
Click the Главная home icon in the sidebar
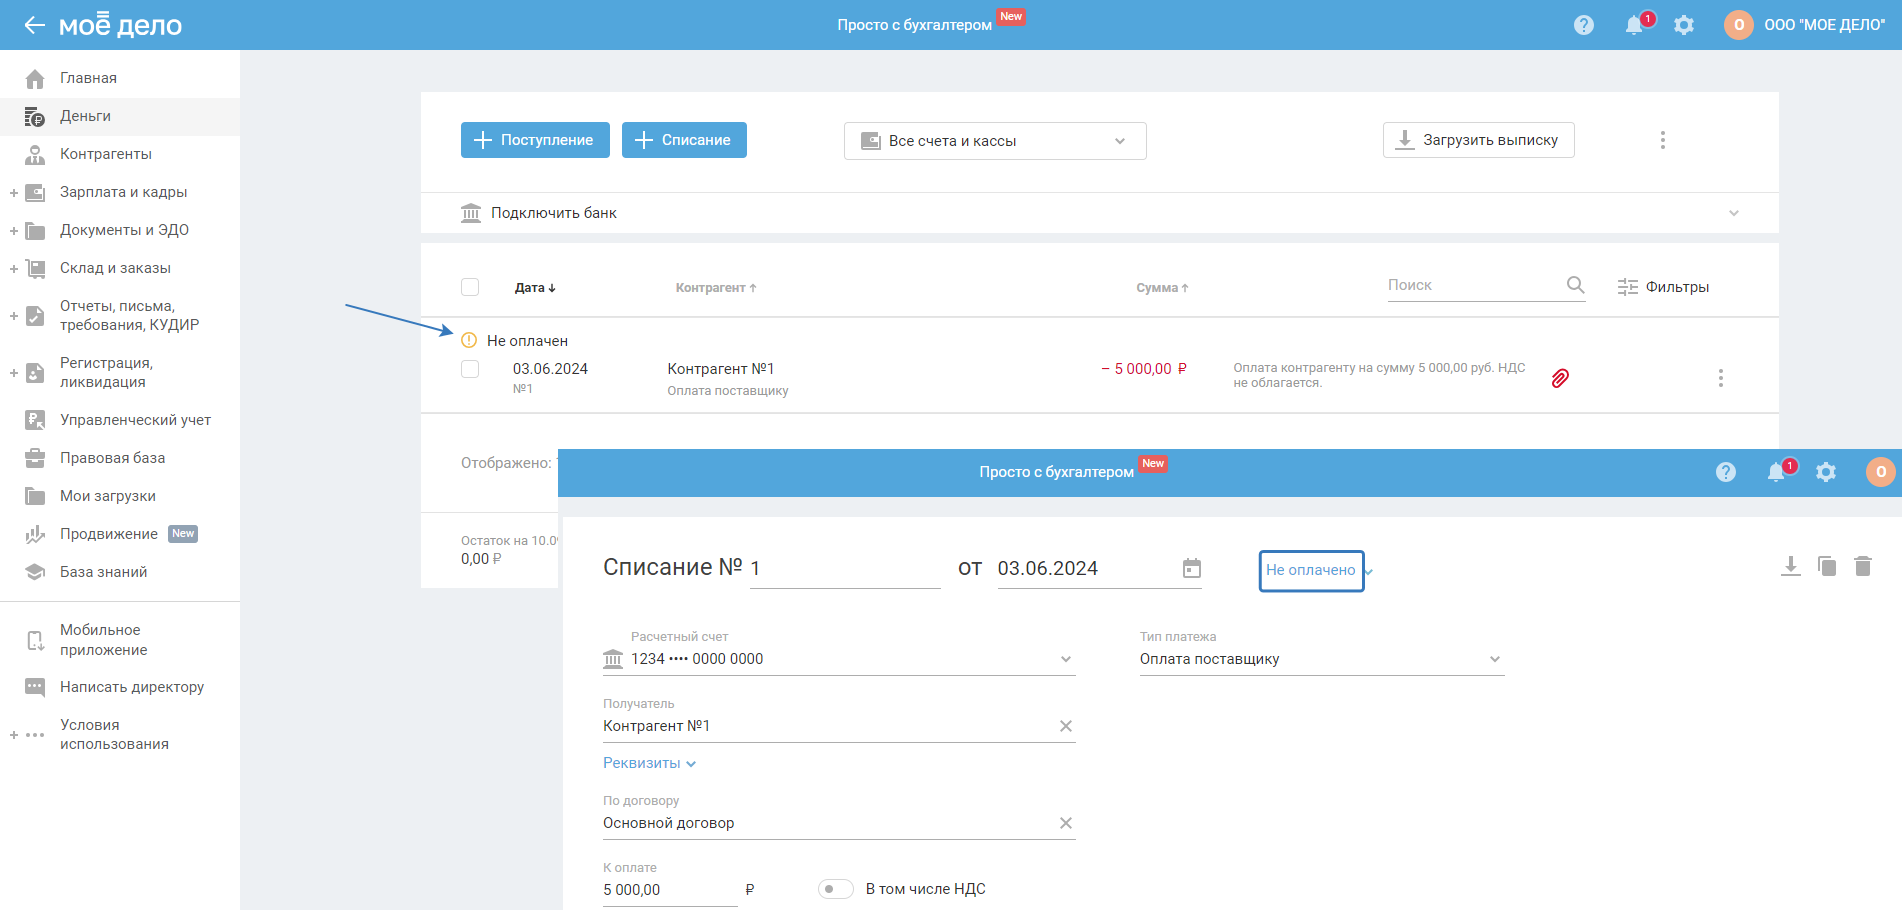coord(35,78)
